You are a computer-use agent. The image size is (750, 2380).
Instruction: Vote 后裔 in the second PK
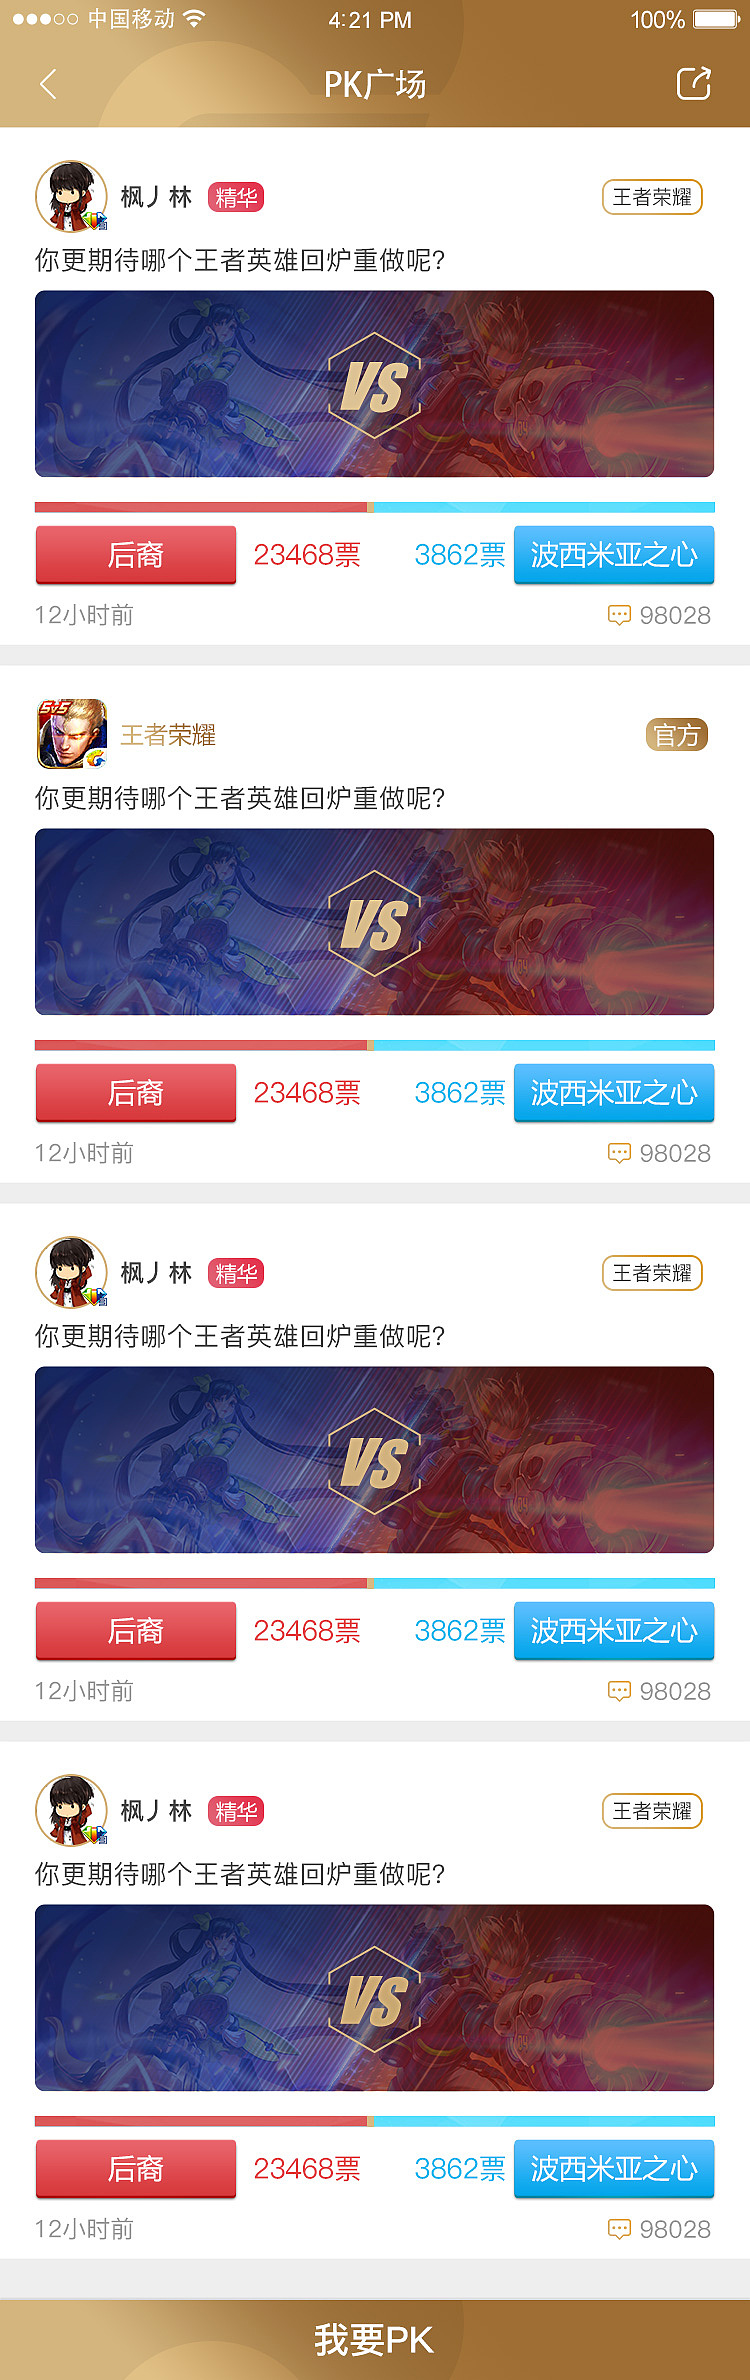tap(136, 1093)
